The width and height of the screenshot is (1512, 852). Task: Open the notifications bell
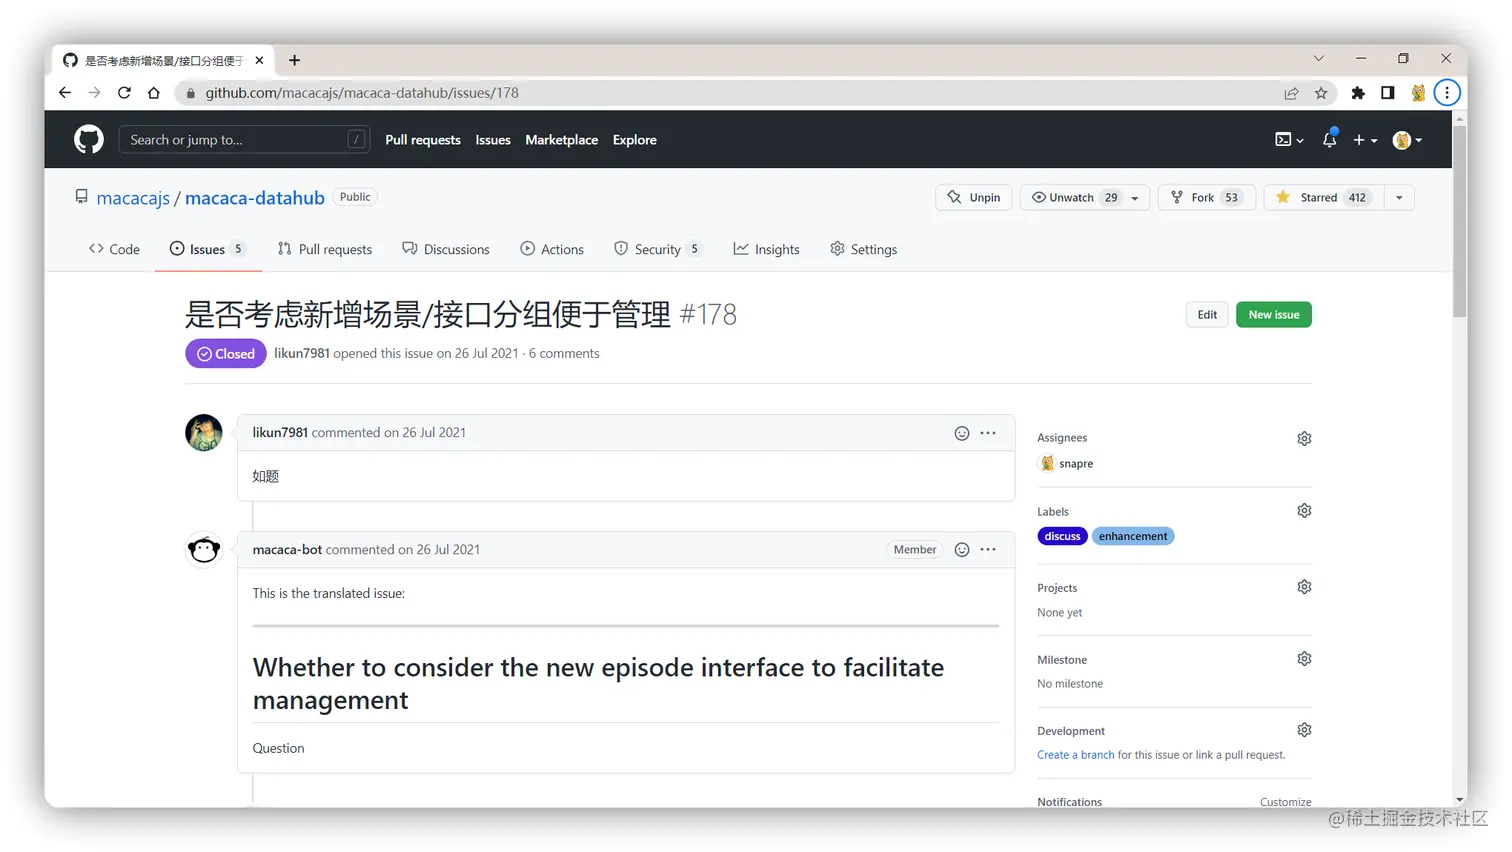click(1329, 140)
